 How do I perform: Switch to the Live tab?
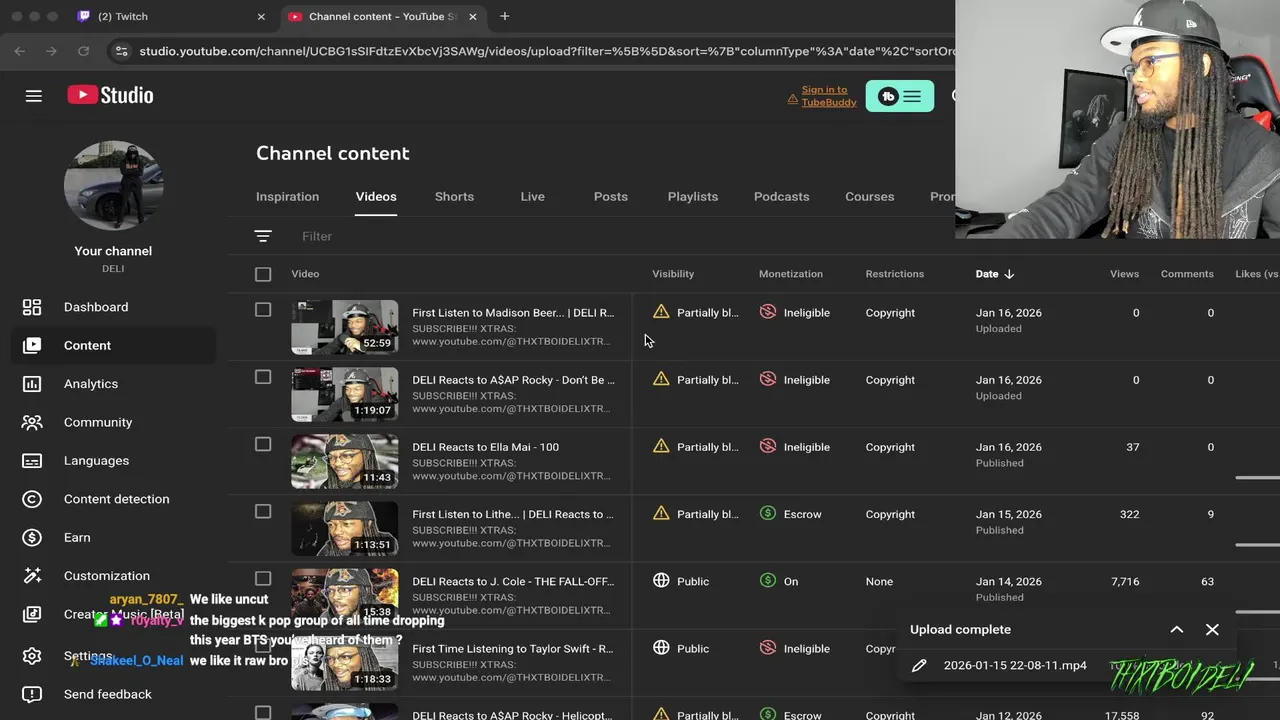click(532, 196)
